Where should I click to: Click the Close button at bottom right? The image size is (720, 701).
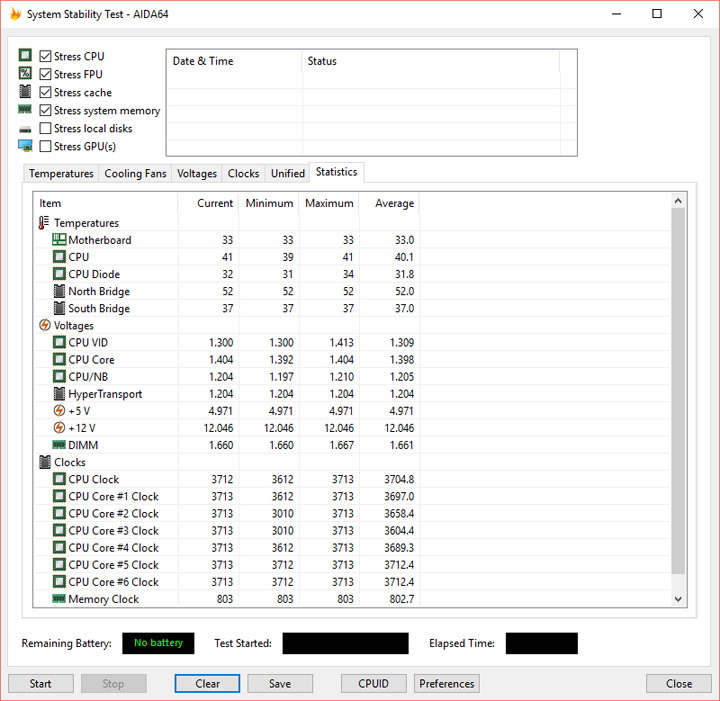(x=679, y=684)
